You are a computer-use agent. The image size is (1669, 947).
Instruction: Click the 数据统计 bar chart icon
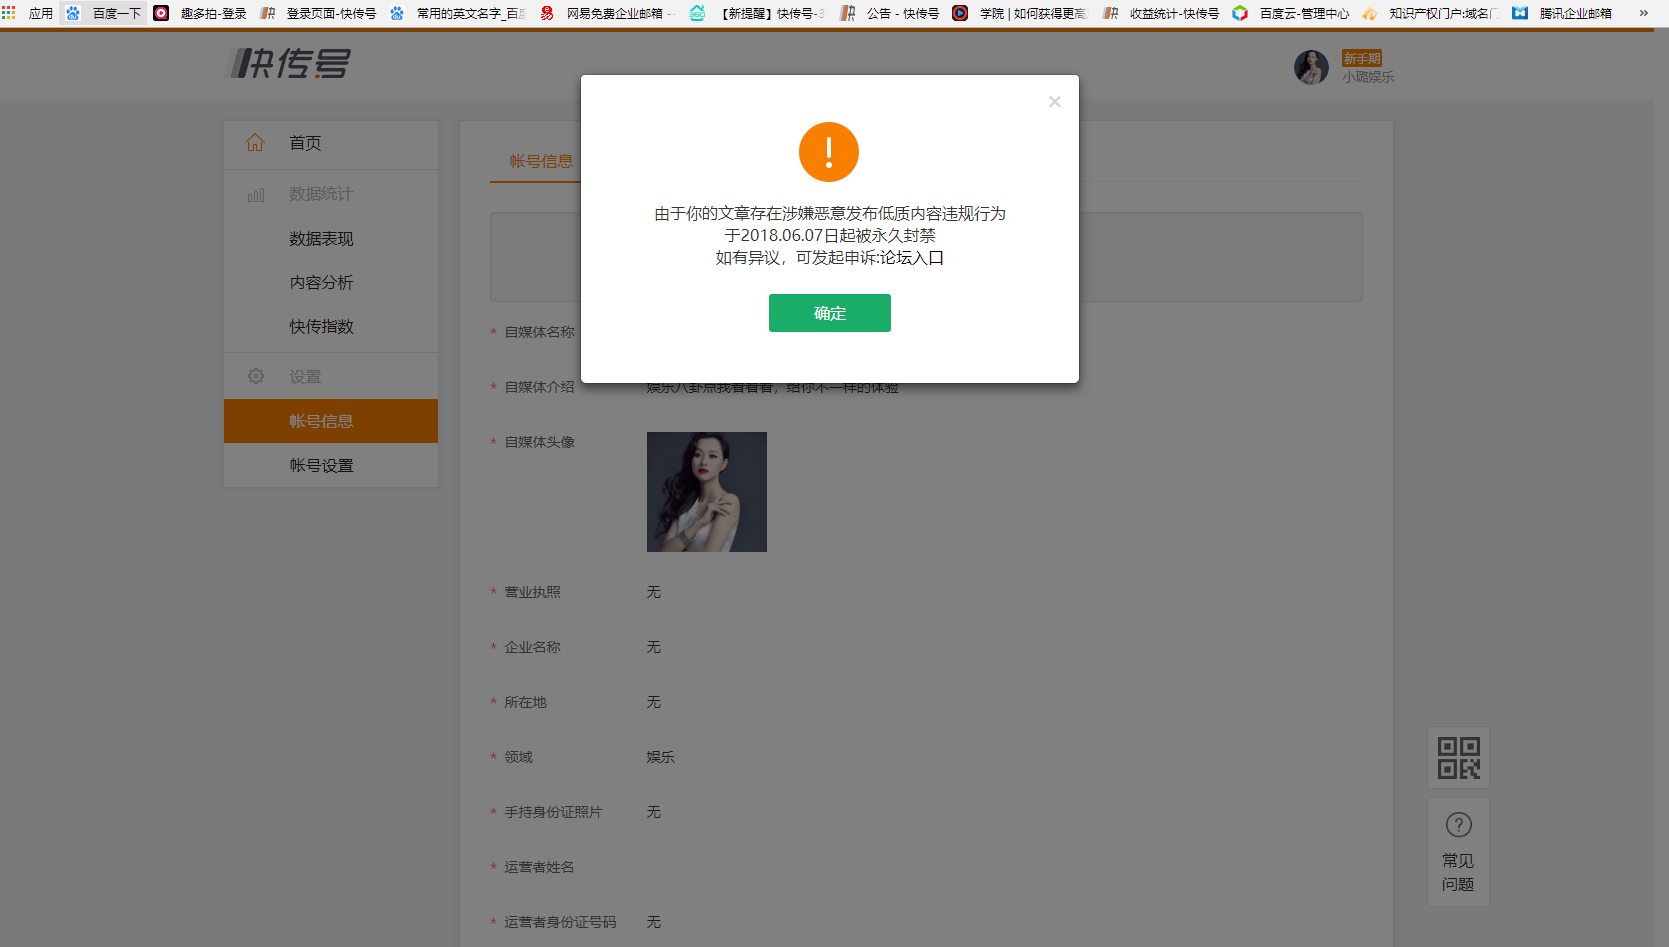coord(255,193)
